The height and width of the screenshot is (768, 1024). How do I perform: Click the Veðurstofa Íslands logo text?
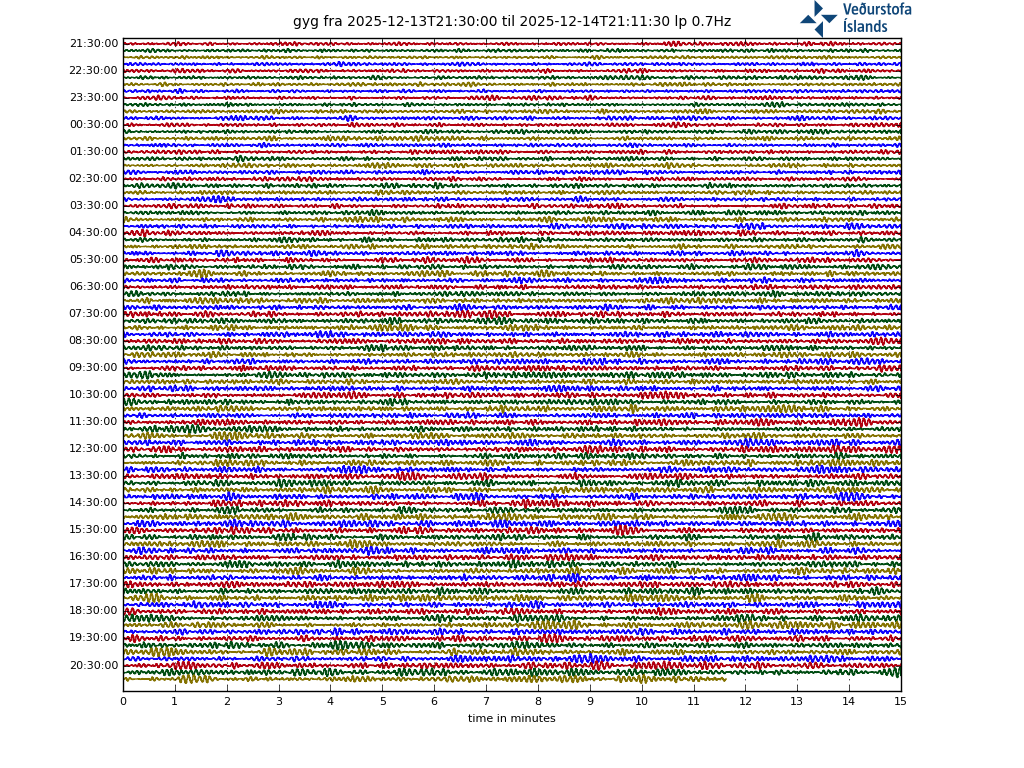(x=876, y=18)
